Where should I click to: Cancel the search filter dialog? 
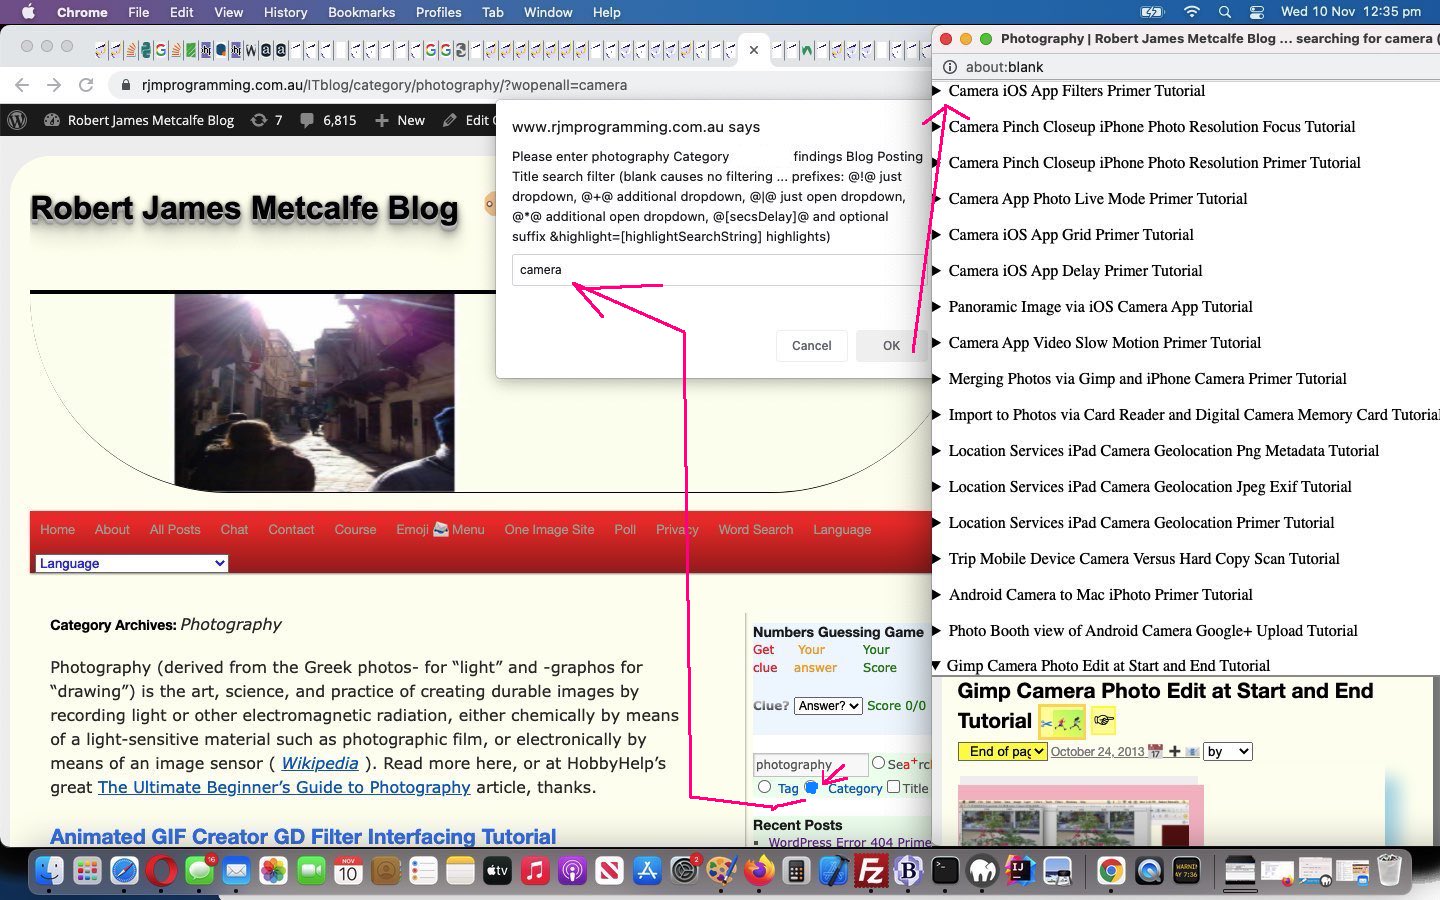pyautogui.click(x=811, y=346)
